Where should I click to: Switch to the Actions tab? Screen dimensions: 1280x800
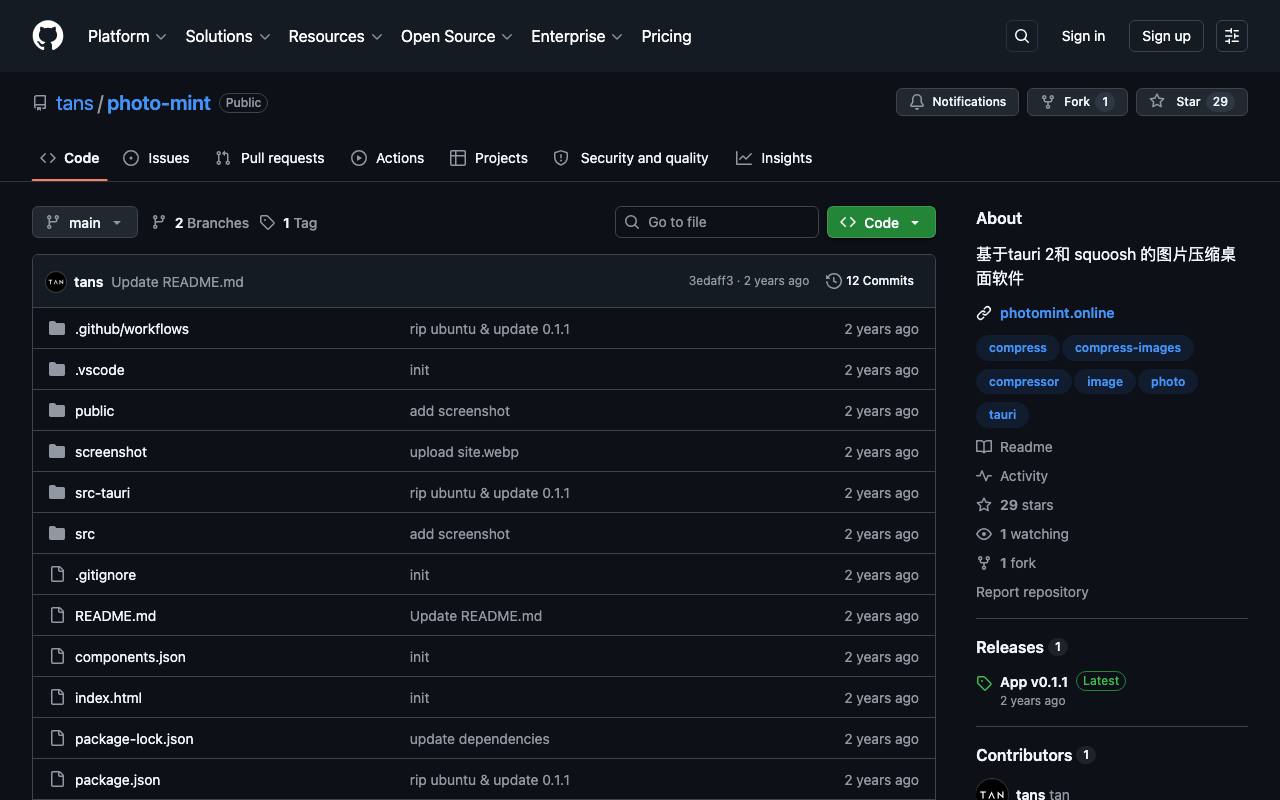click(388, 158)
